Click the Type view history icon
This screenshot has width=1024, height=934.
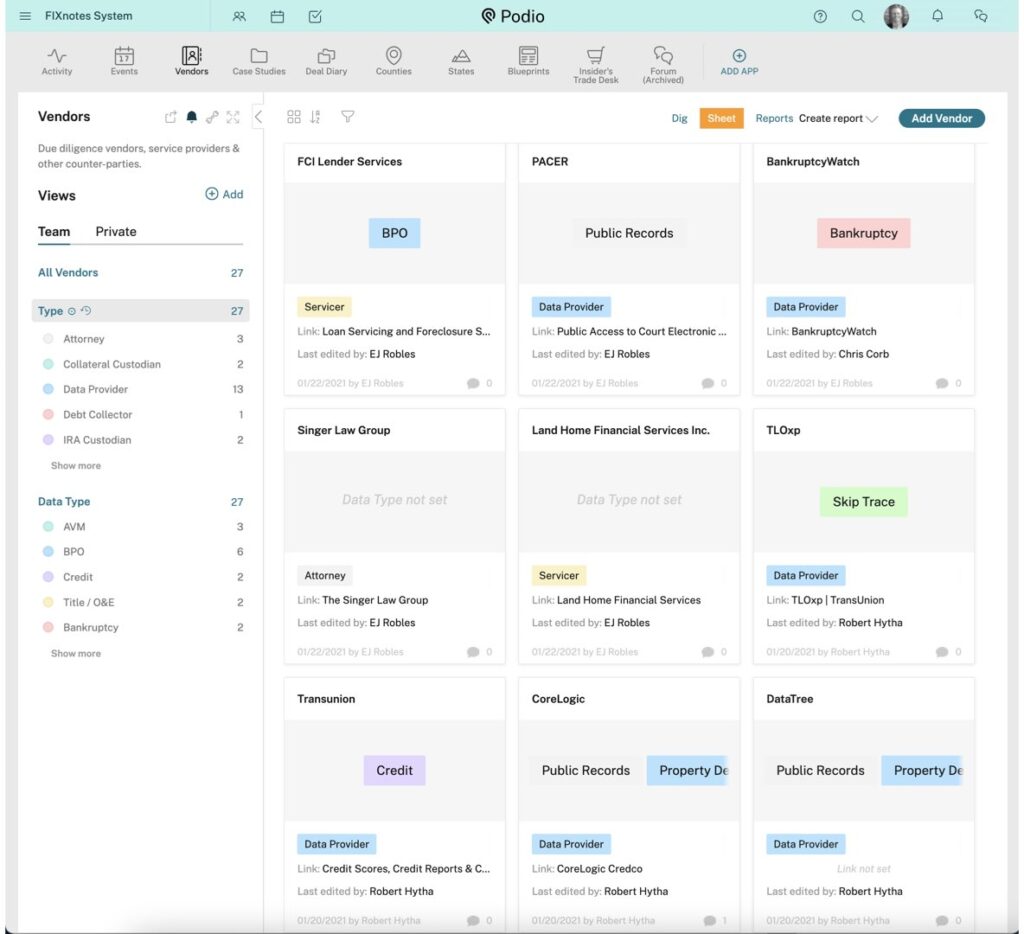coord(86,311)
